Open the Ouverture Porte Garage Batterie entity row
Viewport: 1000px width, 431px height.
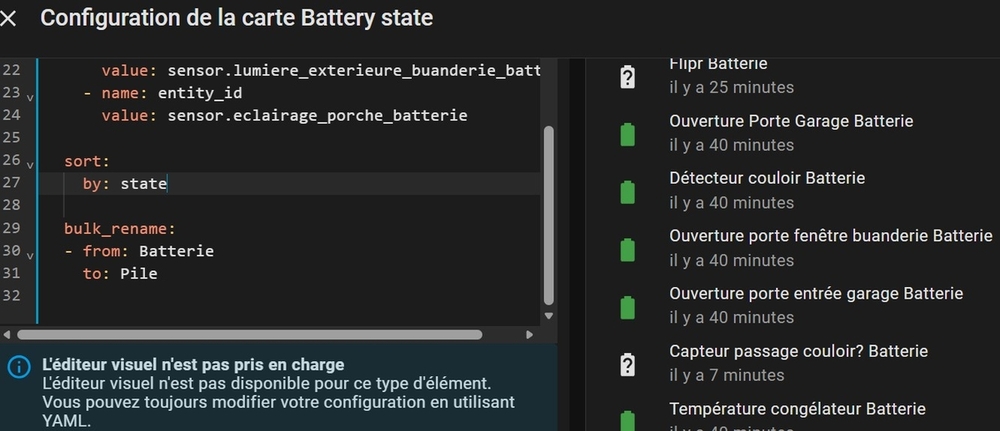tap(791, 133)
